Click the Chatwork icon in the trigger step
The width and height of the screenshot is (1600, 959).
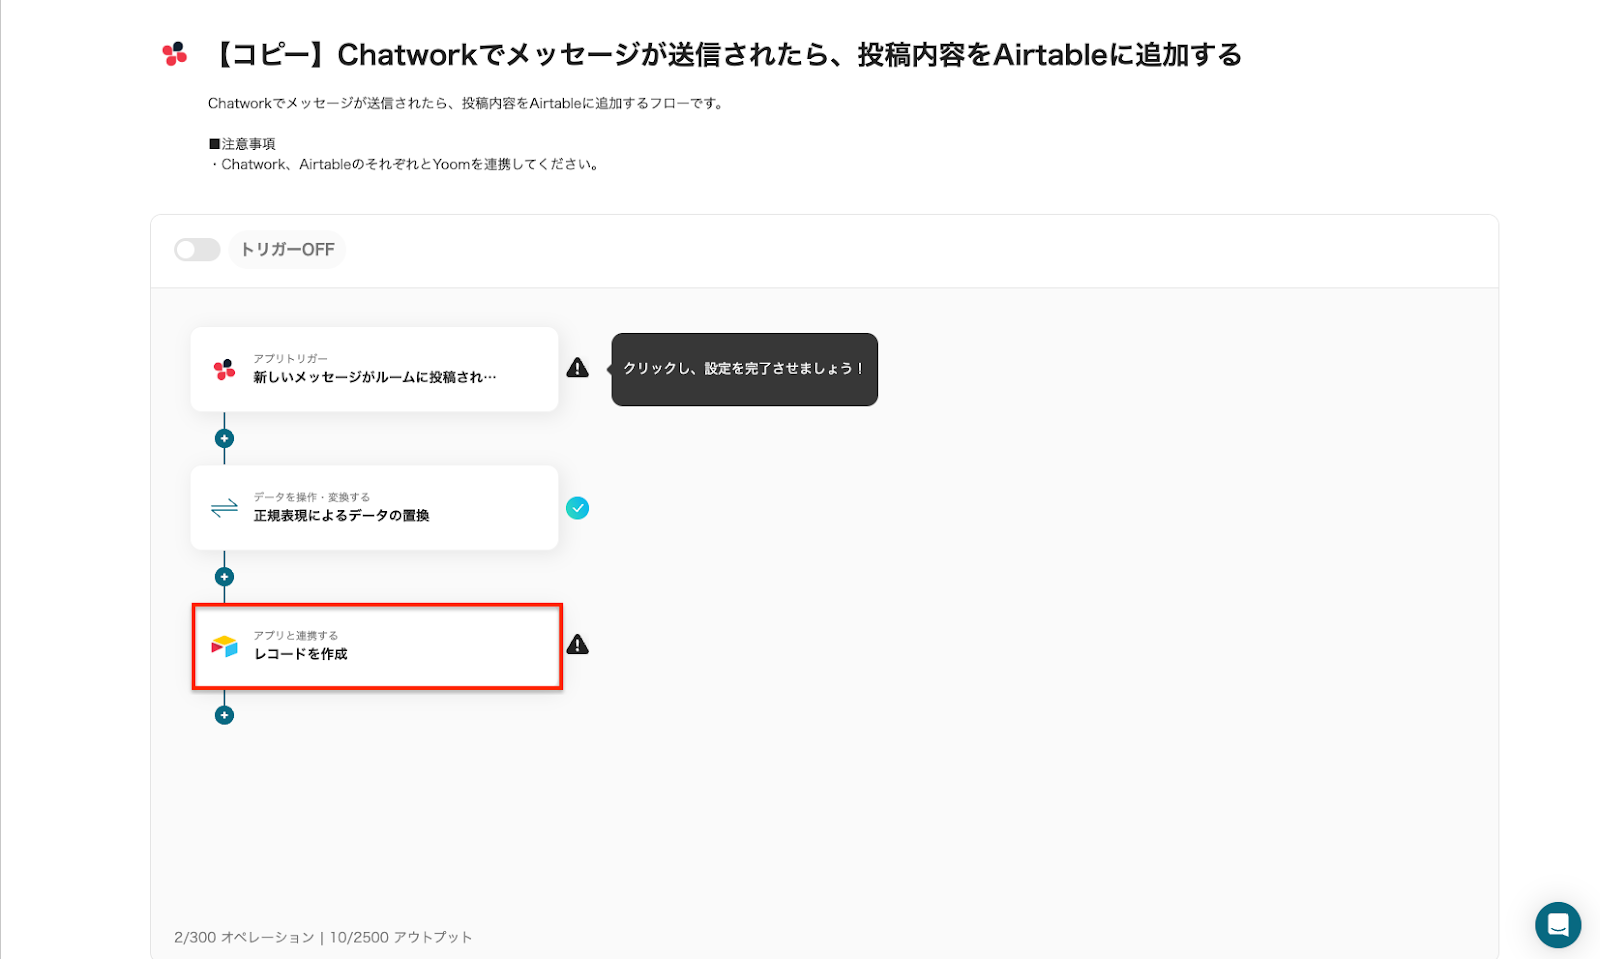pyautogui.click(x=224, y=370)
